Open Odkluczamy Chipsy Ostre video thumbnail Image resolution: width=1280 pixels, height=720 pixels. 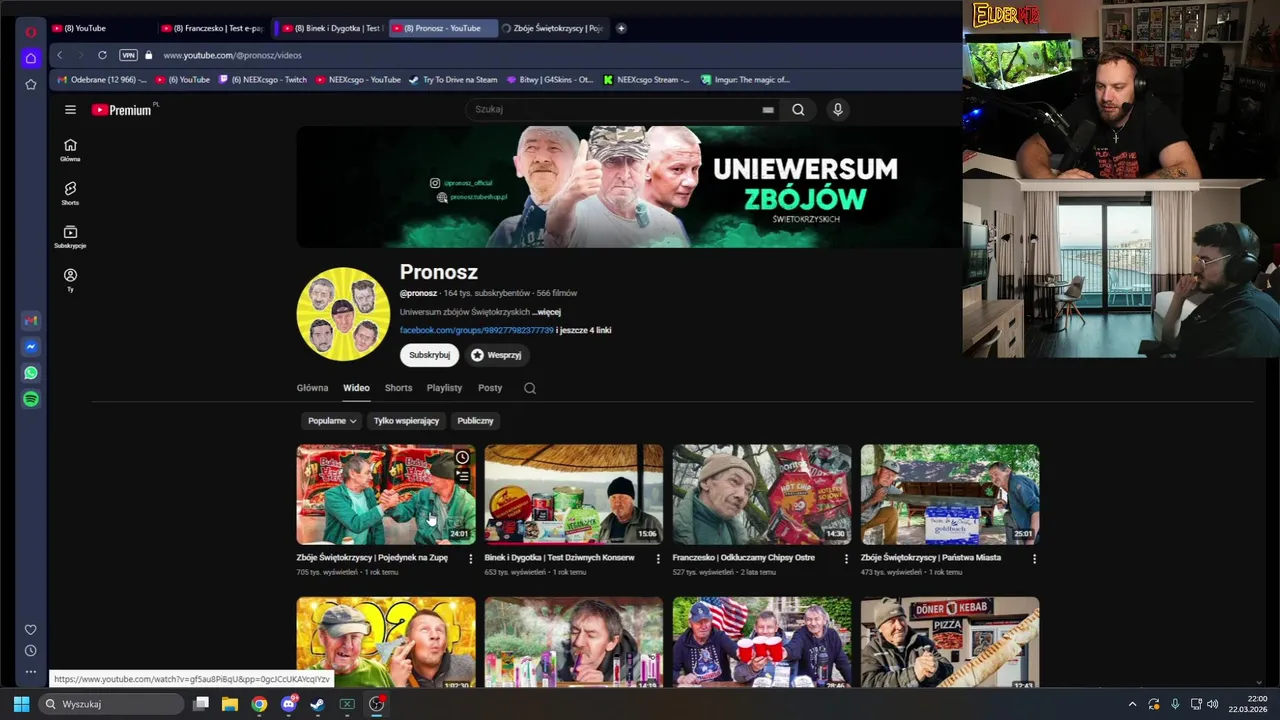point(762,494)
